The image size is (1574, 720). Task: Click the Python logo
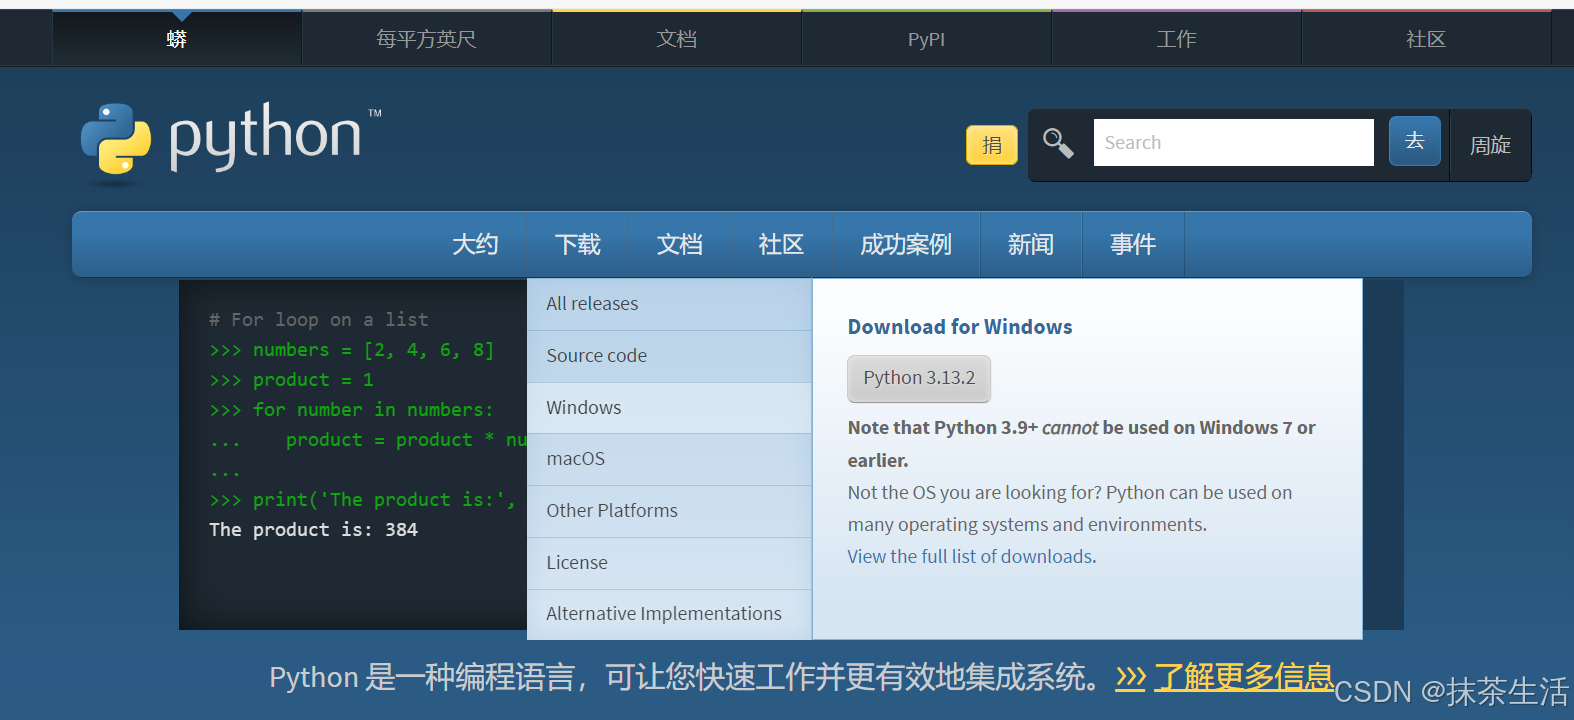(x=231, y=142)
